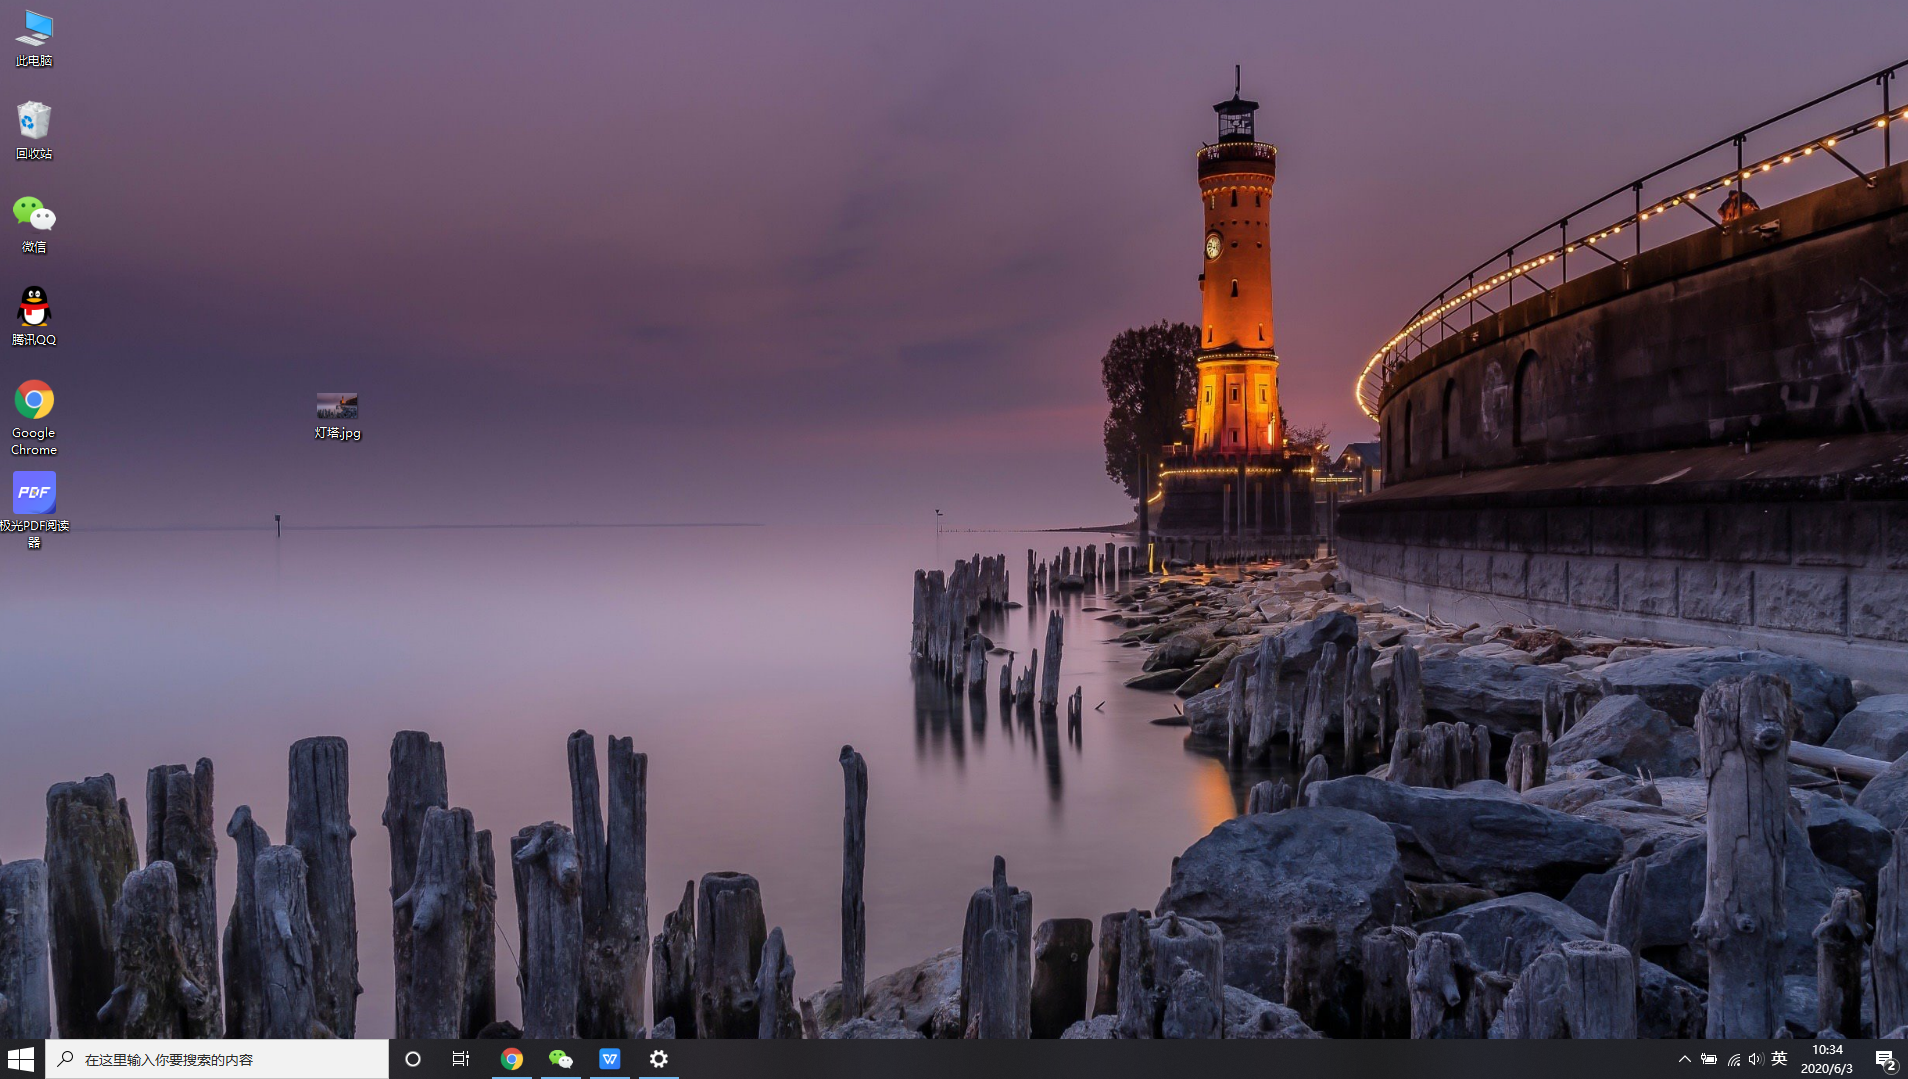Open Task View on the taskbar

point(461,1059)
